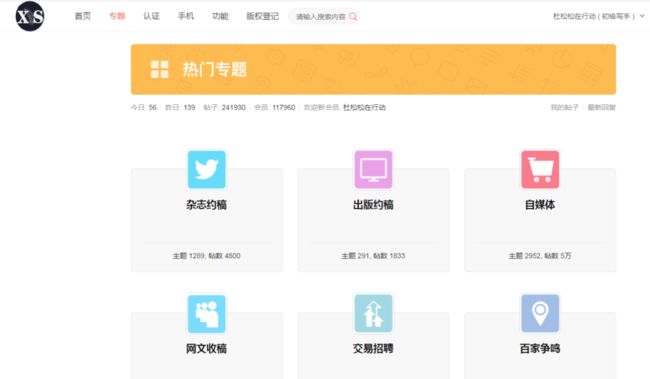Open the 百家争鸣 location pin icon
This screenshot has width=650, height=379.
[x=540, y=314]
